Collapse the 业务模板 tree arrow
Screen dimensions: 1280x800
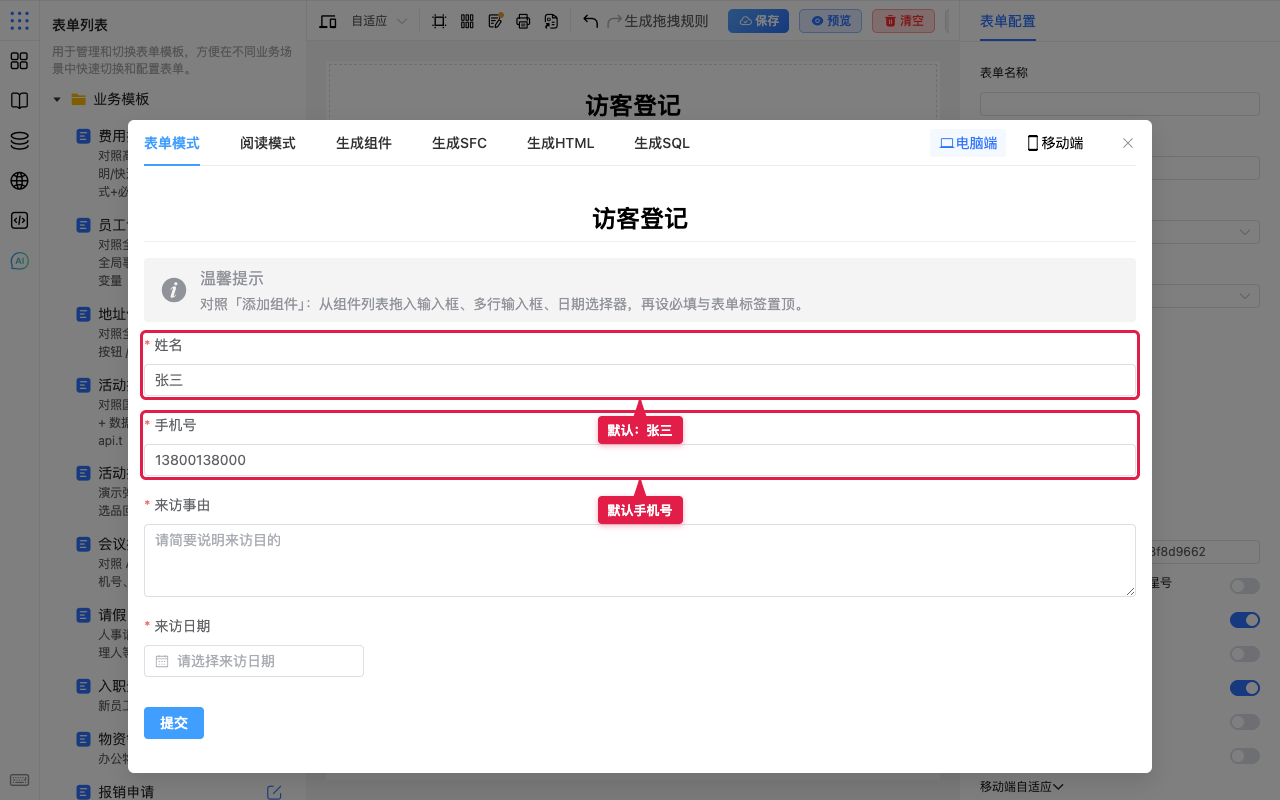(x=57, y=99)
